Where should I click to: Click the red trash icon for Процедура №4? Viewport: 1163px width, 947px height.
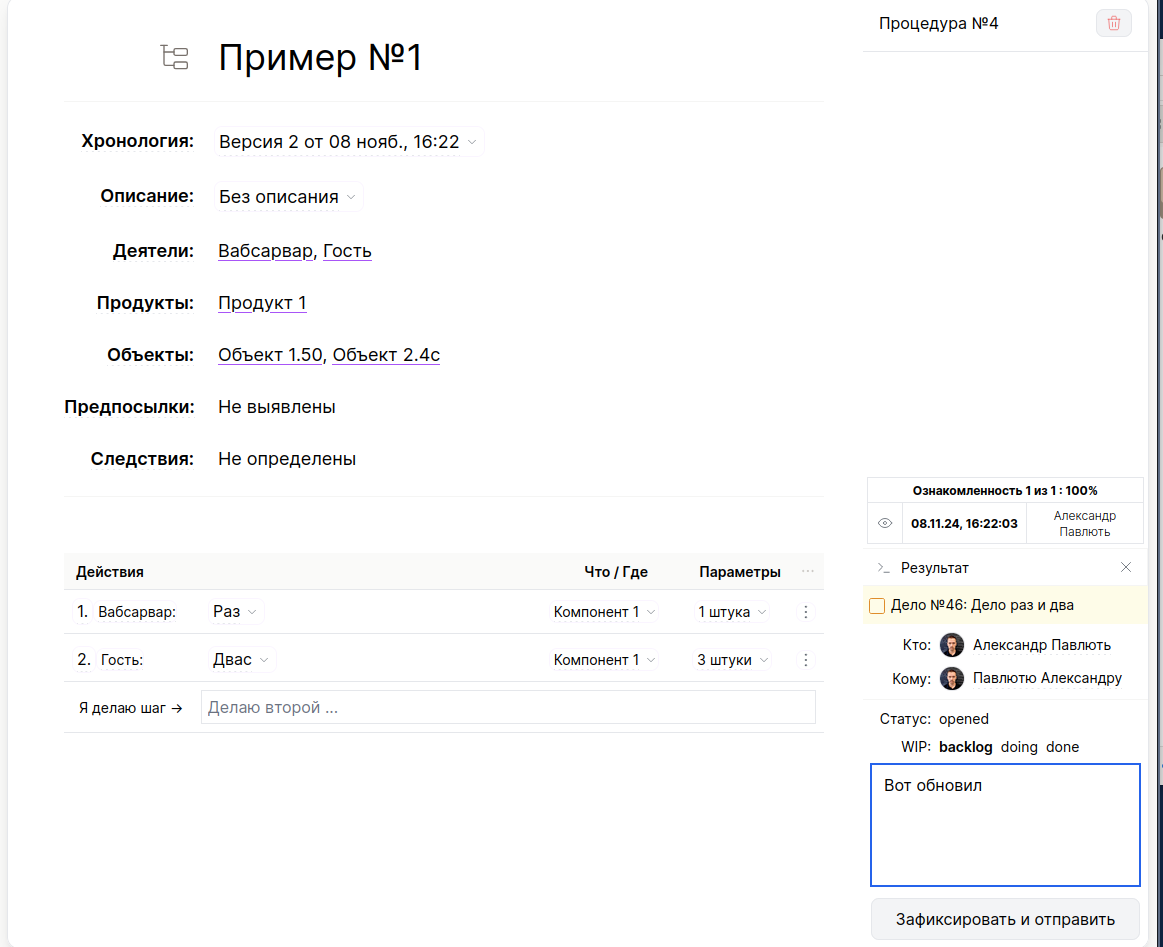click(x=1113, y=23)
